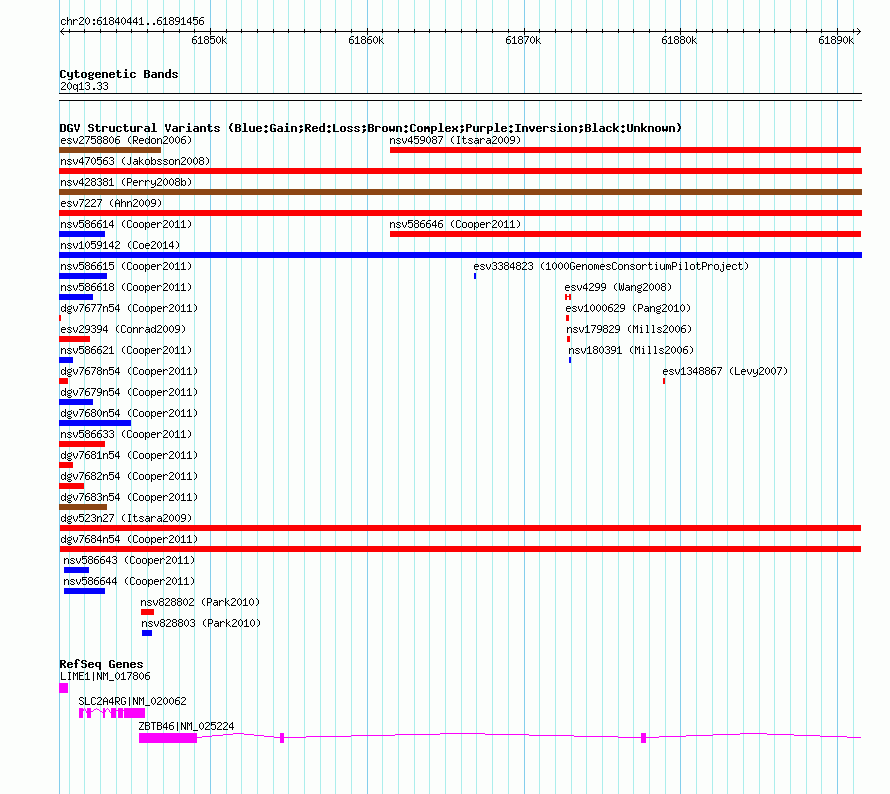Image resolution: width=890 pixels, height=794 pixels.
Task: Open nsv470563 (Jakobsson2008) variant
Action: 135,161
